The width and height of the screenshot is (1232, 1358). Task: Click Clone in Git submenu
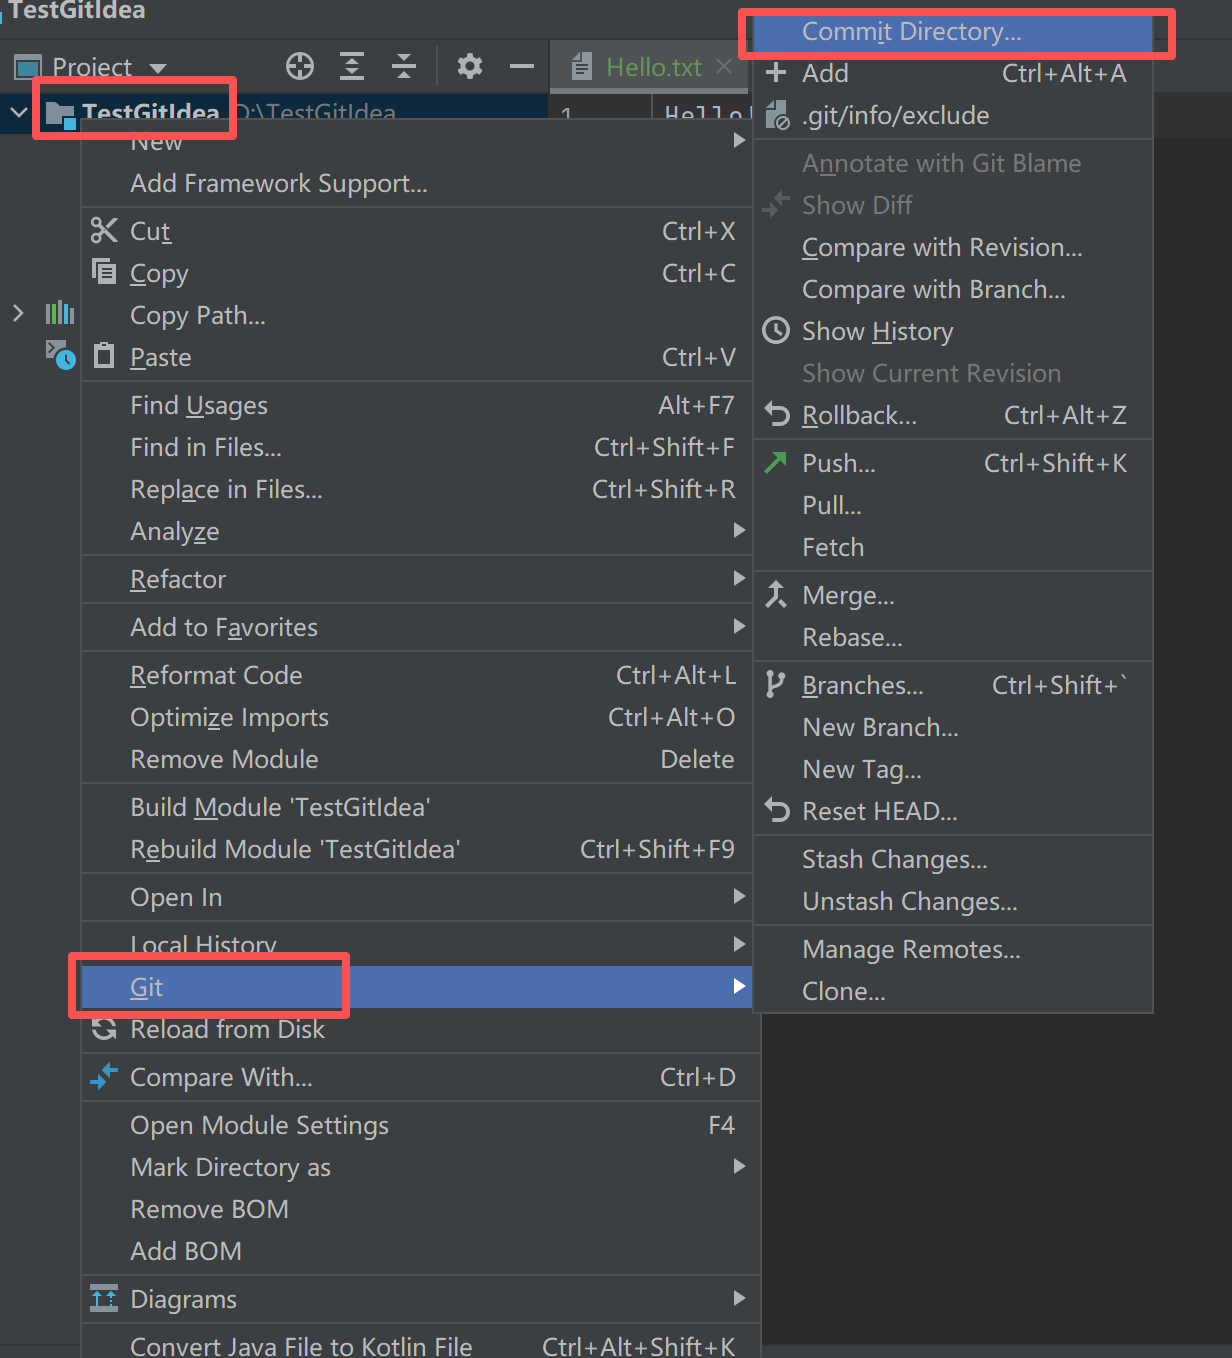953,991
